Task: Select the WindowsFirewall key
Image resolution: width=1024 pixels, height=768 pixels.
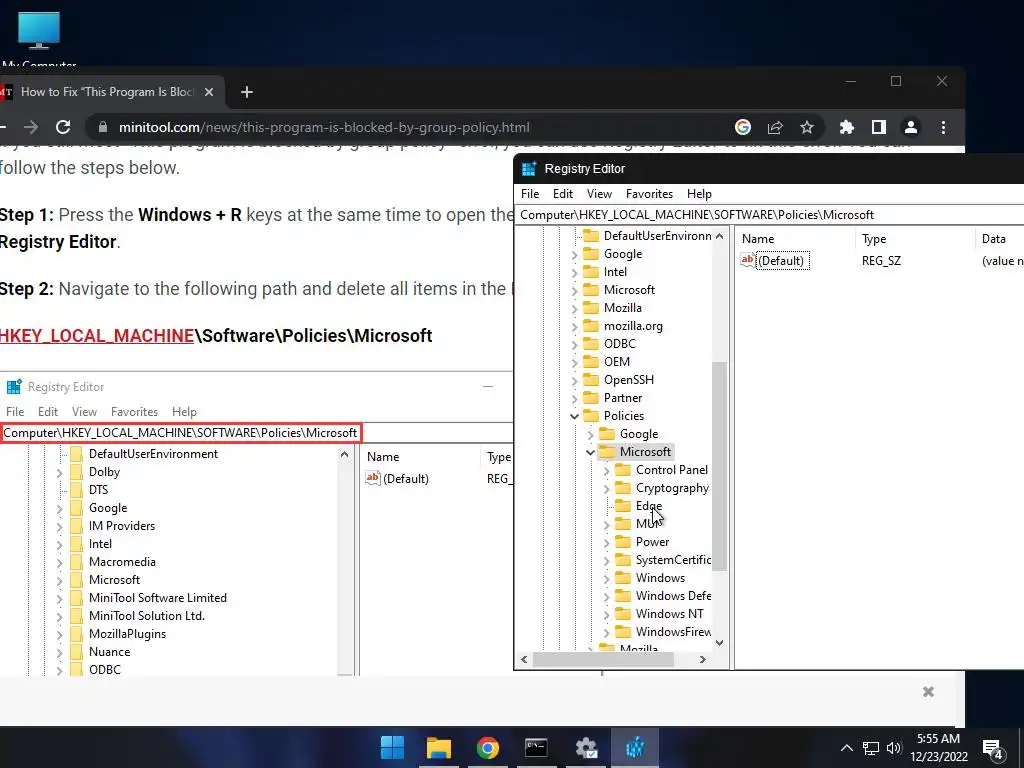Action: (673, 632)
